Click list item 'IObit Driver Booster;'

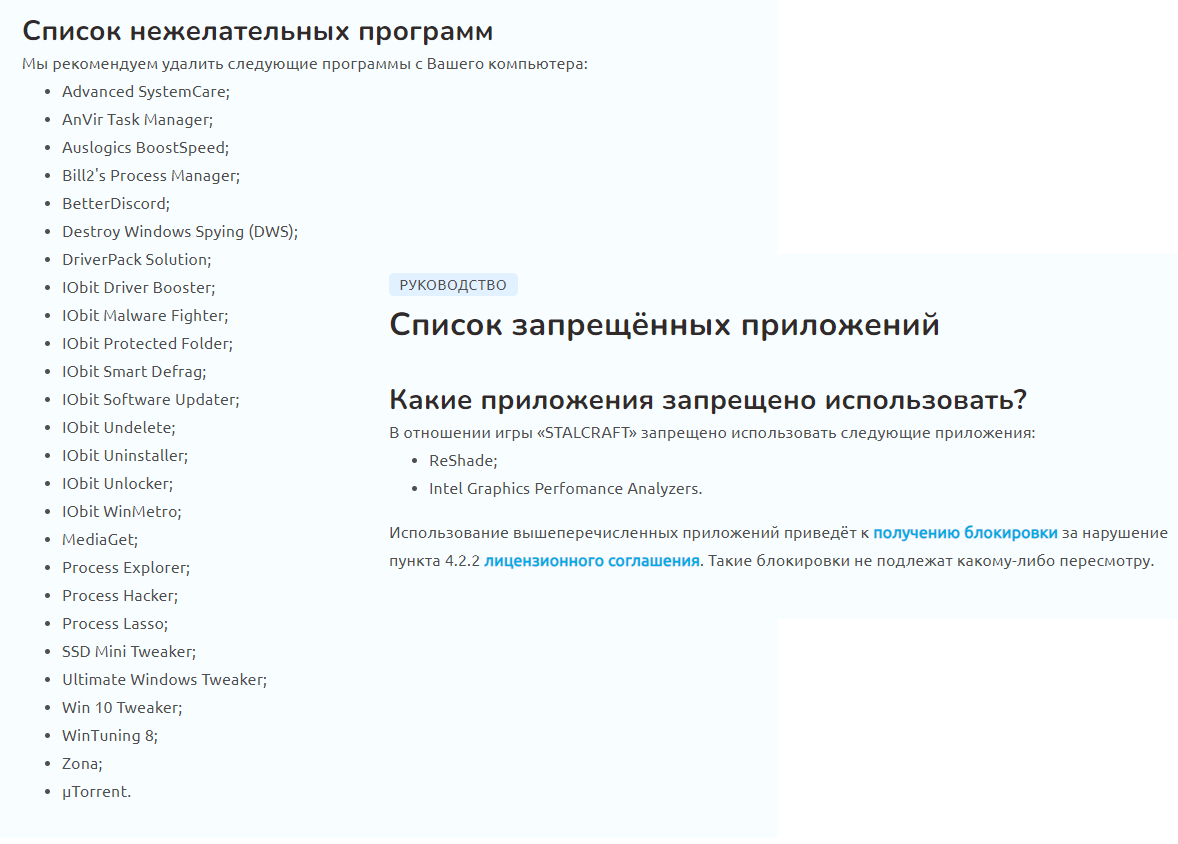[x=138, y=288]
